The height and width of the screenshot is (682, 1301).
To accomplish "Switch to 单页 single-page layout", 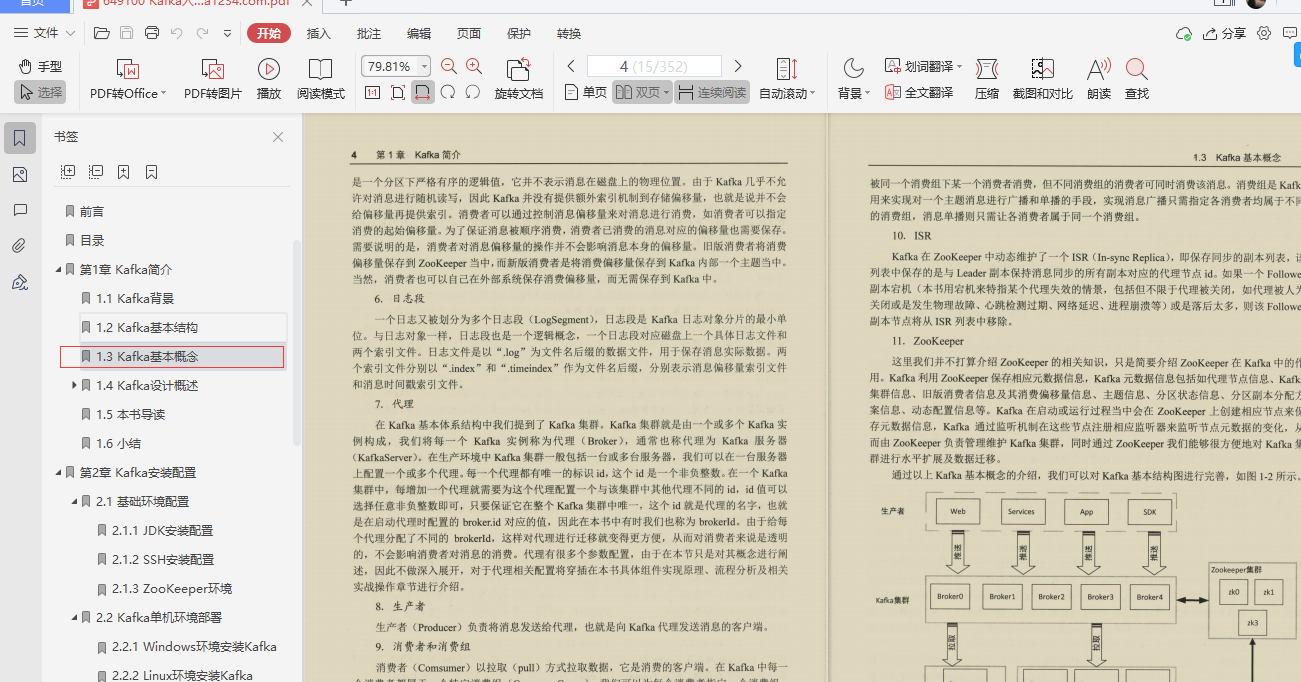I will click(586, 92).
